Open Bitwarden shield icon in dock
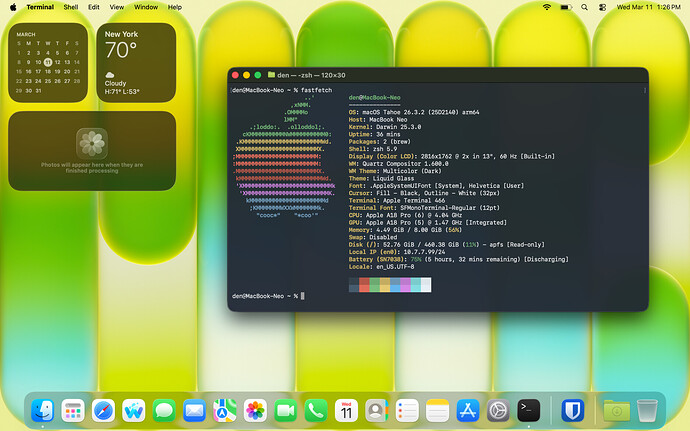The height and width of the screenshot is (431, 690). pyautogui.click(x=573, y=410)
